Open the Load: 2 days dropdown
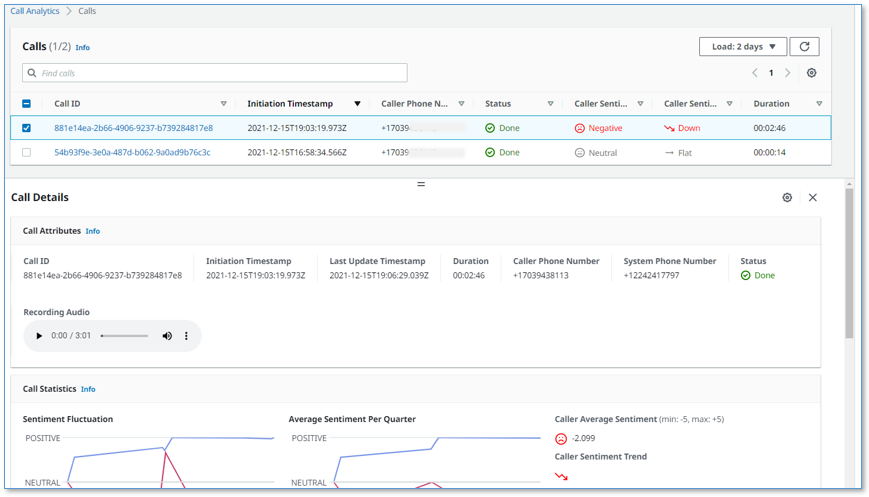Image resolution: width=869 pixels, height=497 pixels. click(x=743, y=47)
